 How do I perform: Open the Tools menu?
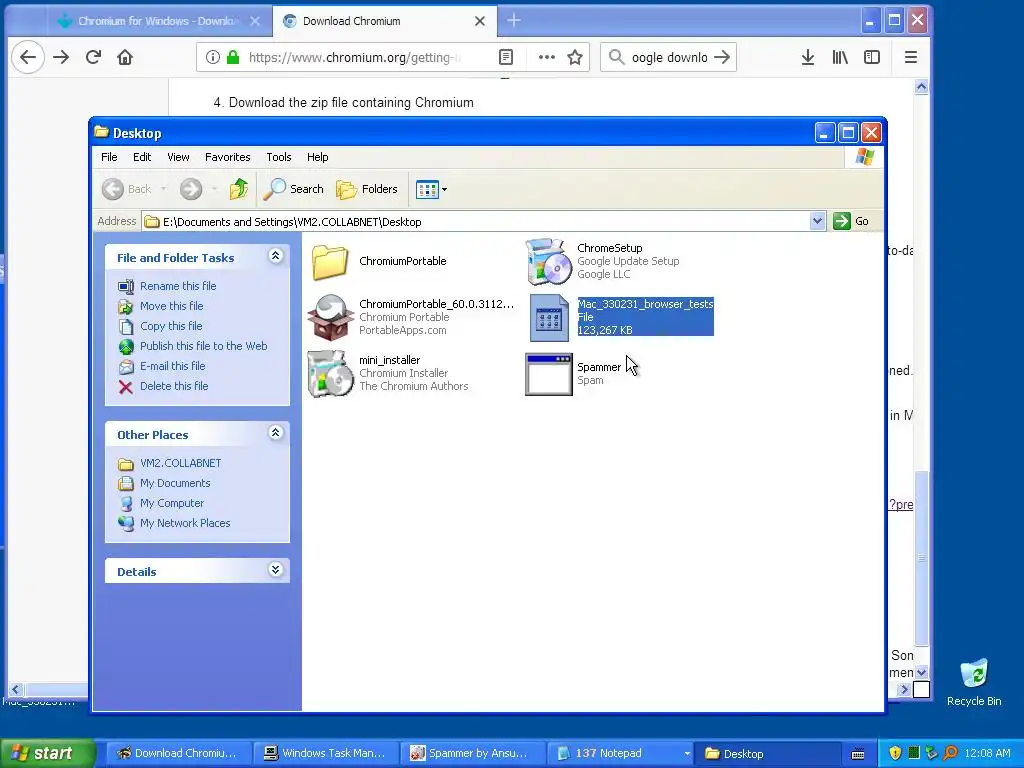(278, 157)
